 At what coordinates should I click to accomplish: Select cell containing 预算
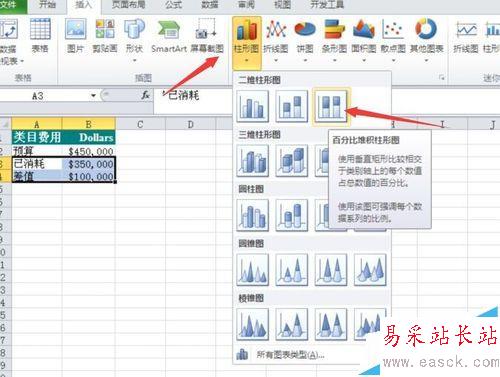click(37, 151)
